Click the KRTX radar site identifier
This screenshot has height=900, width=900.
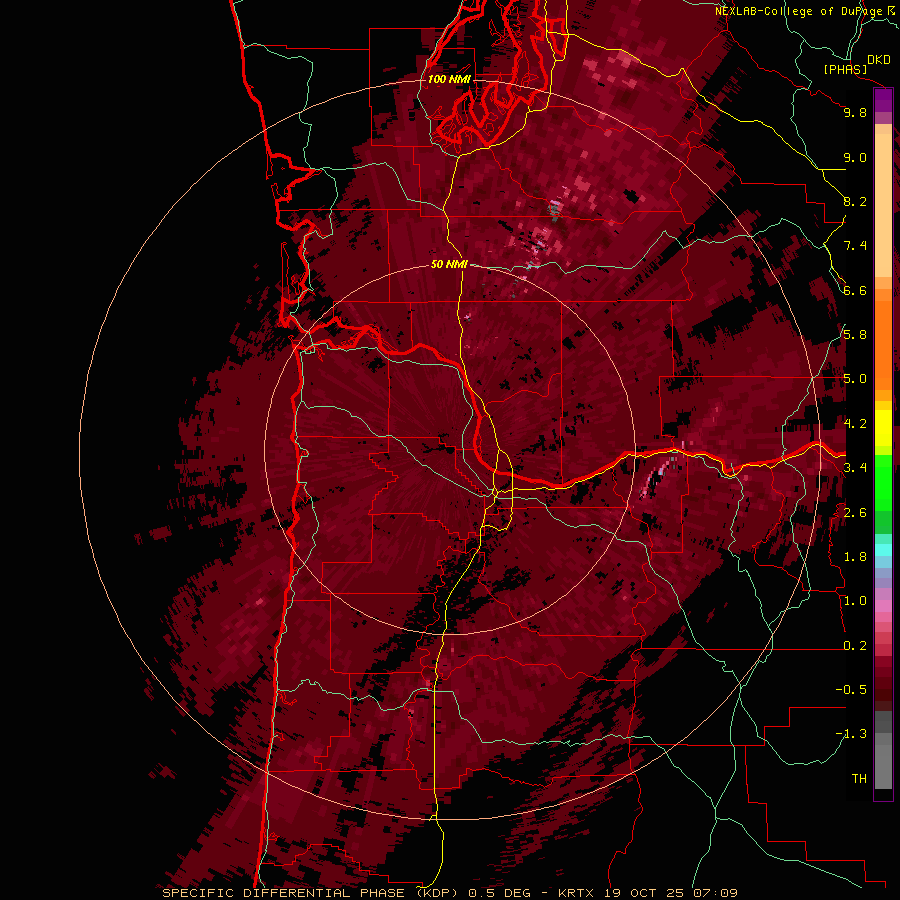(x=577, y=893)
